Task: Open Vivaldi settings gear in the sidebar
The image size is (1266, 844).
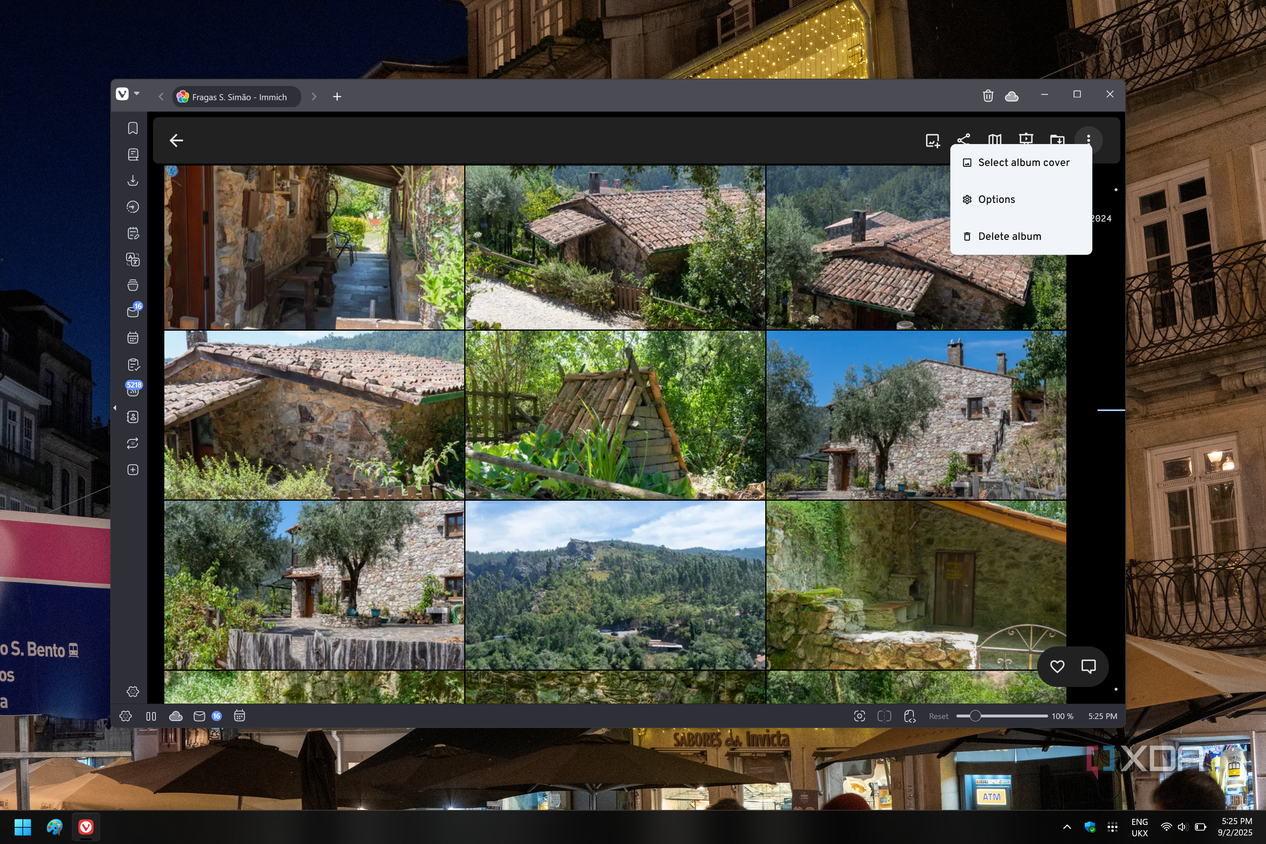Action: click(x=132, y=691)
